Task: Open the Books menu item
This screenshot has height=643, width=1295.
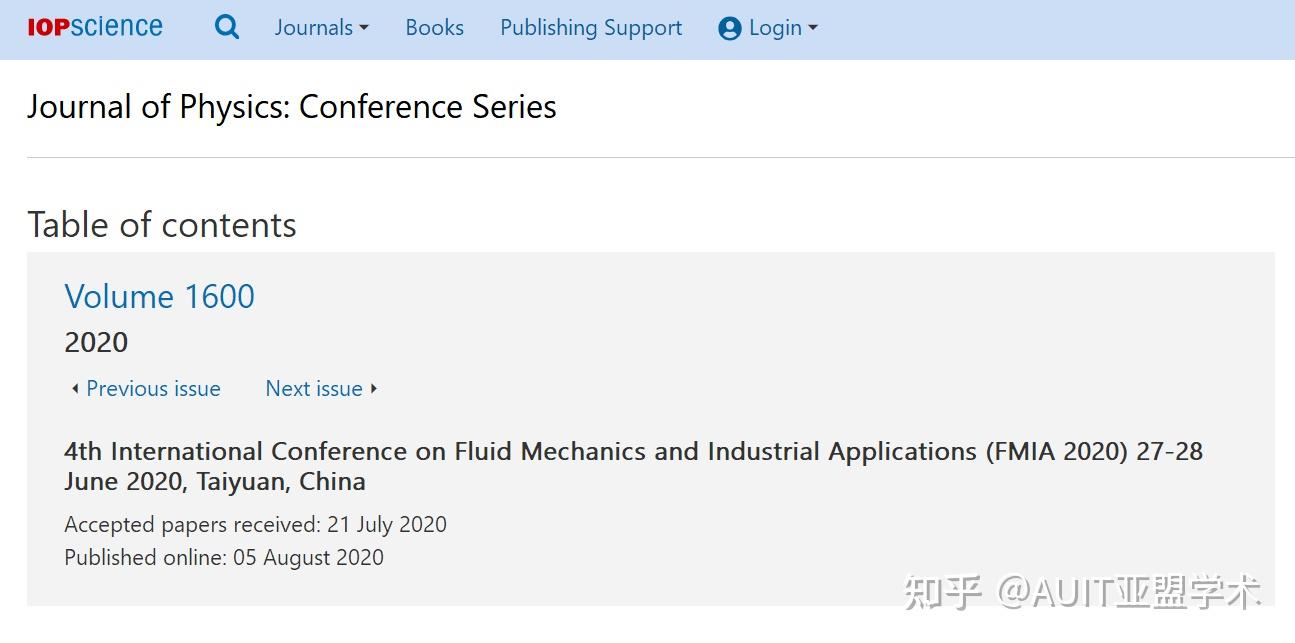Action: point(434,28)
